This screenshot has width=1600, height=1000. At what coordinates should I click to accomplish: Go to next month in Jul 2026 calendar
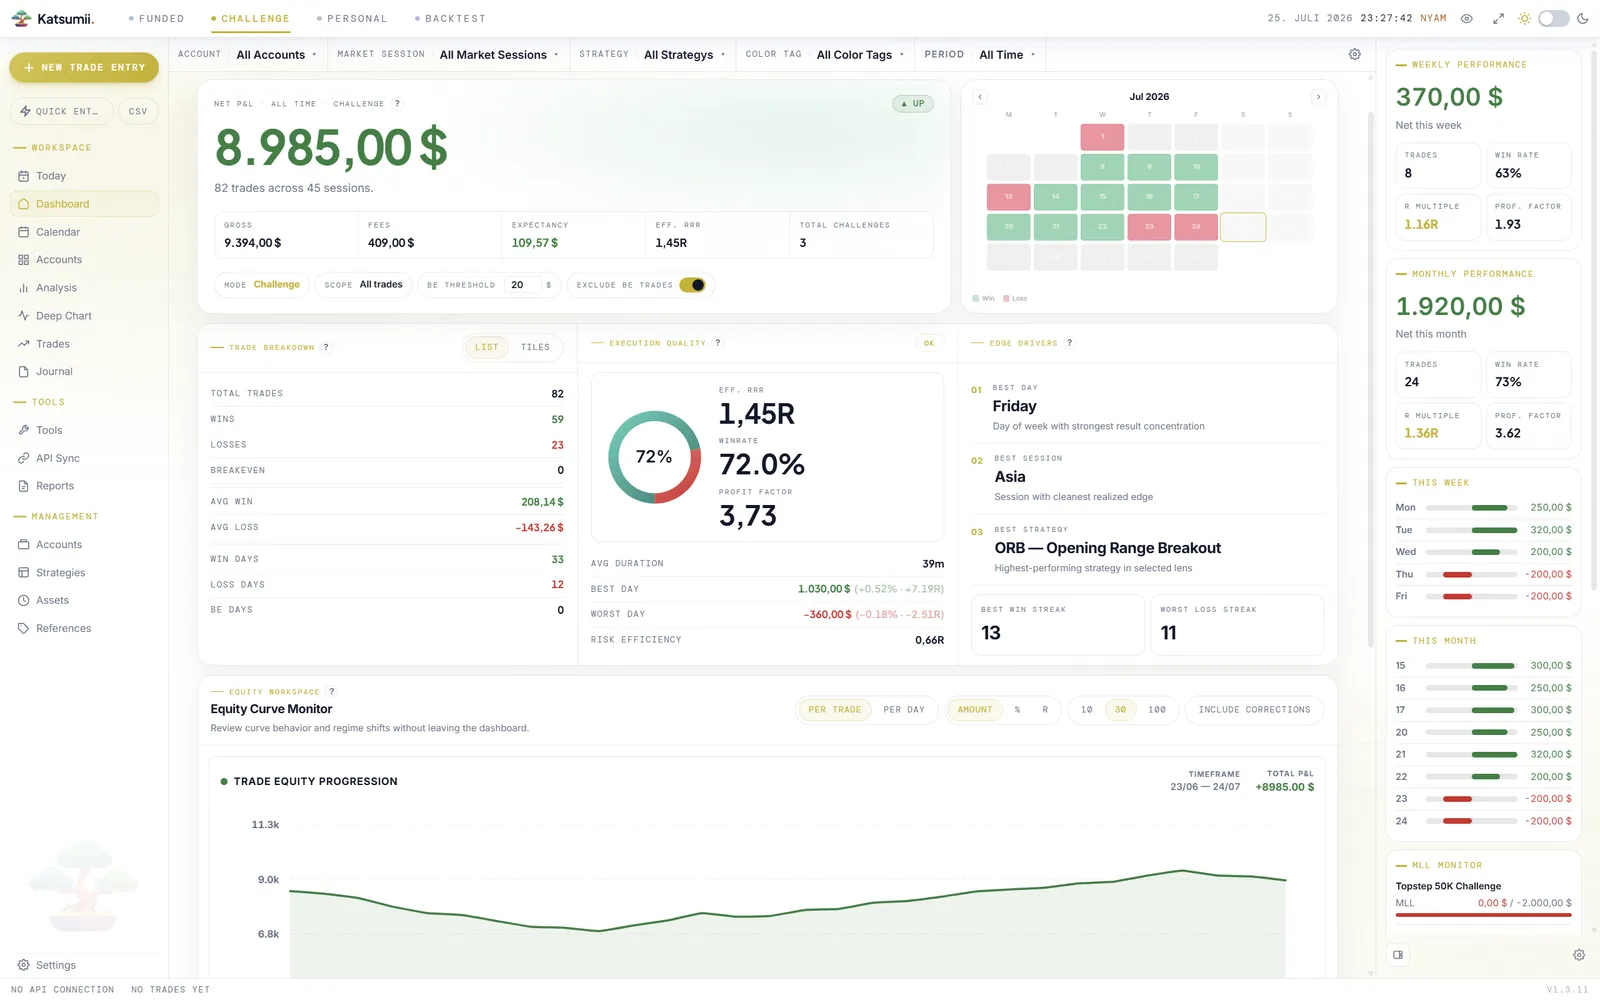pyautogui.click(x=1319, y=97)
